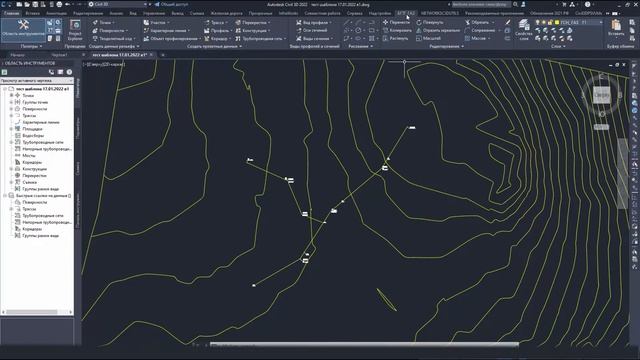Switch to the Анализ ribbon tab

pos(116,13)
